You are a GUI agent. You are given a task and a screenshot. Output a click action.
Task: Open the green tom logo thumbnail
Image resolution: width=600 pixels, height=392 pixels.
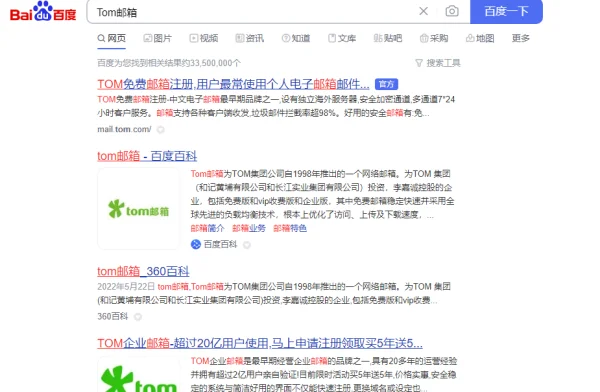(x=139, y=374)
